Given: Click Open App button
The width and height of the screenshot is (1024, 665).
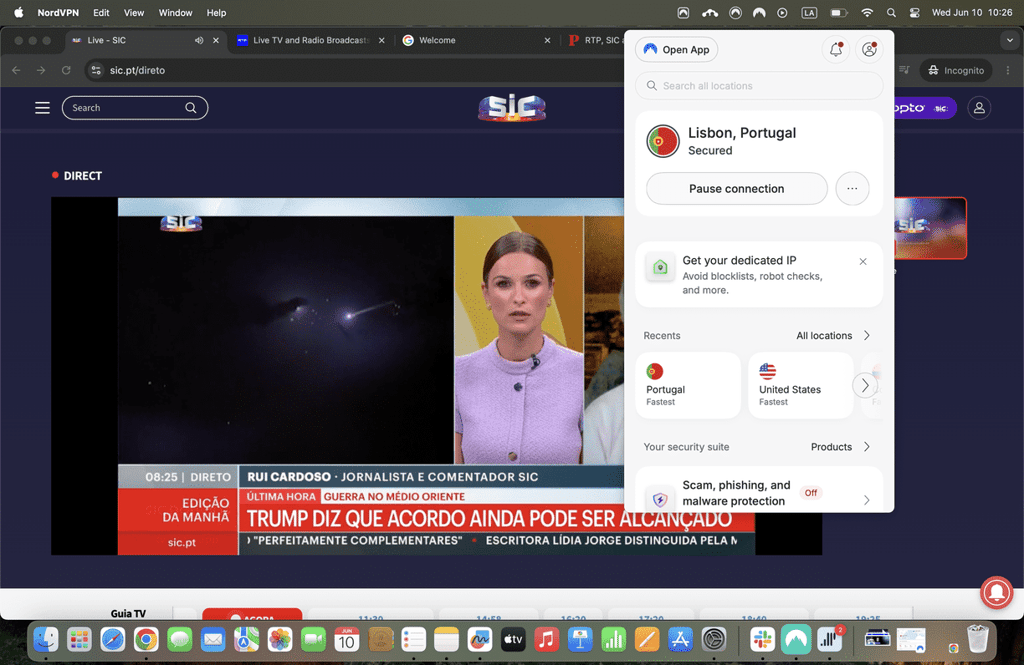Looking at the screenshot, I should tap(677, 50).
